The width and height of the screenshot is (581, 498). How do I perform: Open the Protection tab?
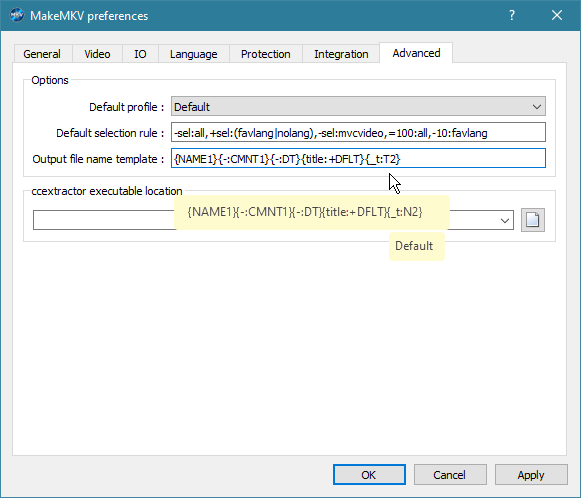pos(265,54)
